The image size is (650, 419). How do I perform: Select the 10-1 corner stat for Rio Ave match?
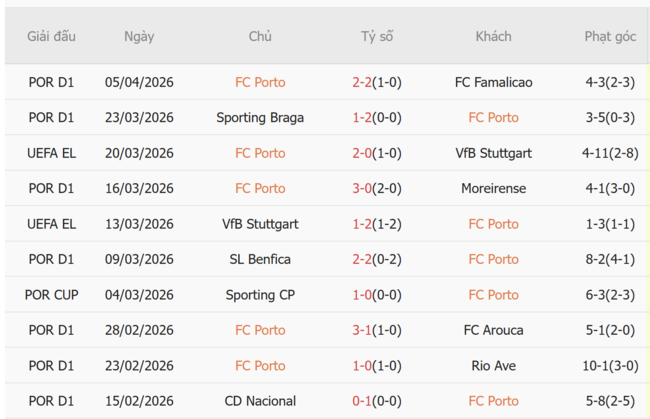[610, 366]
